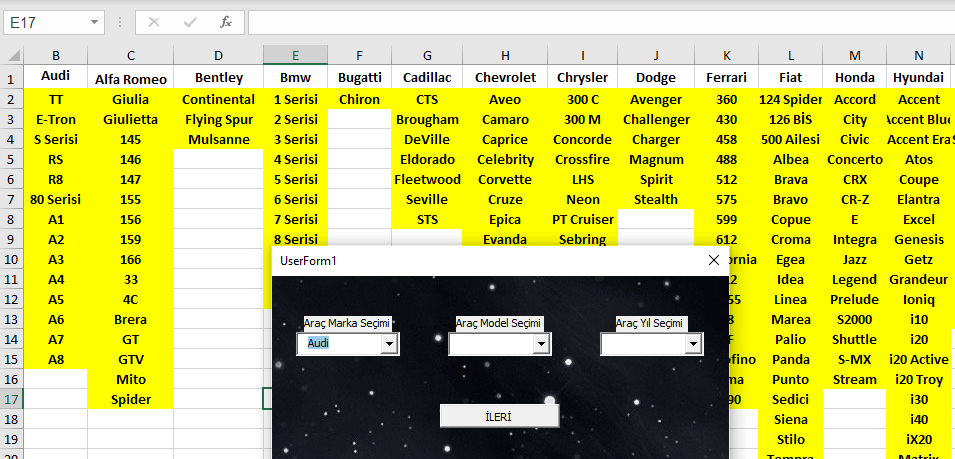Click the Hyundai header cell
This screenshot has height=459, width=955.
coord(918,77)
